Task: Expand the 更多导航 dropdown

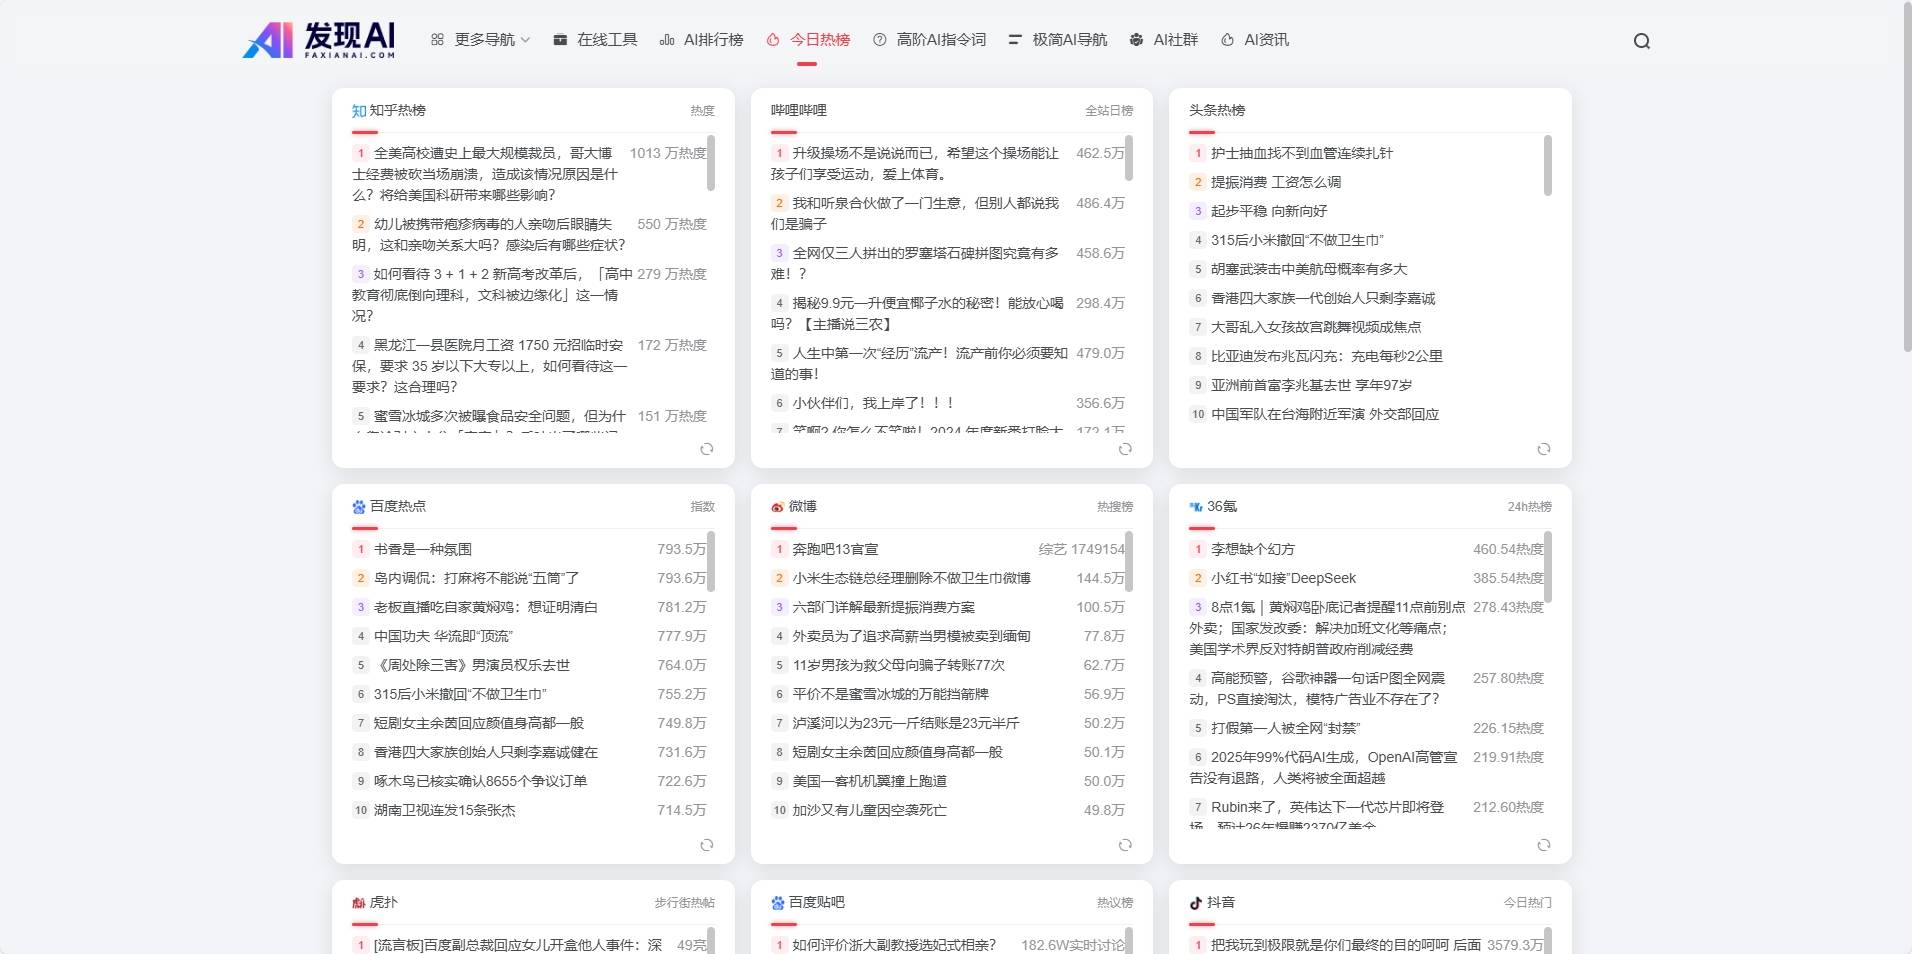Action: click(480, 40)
